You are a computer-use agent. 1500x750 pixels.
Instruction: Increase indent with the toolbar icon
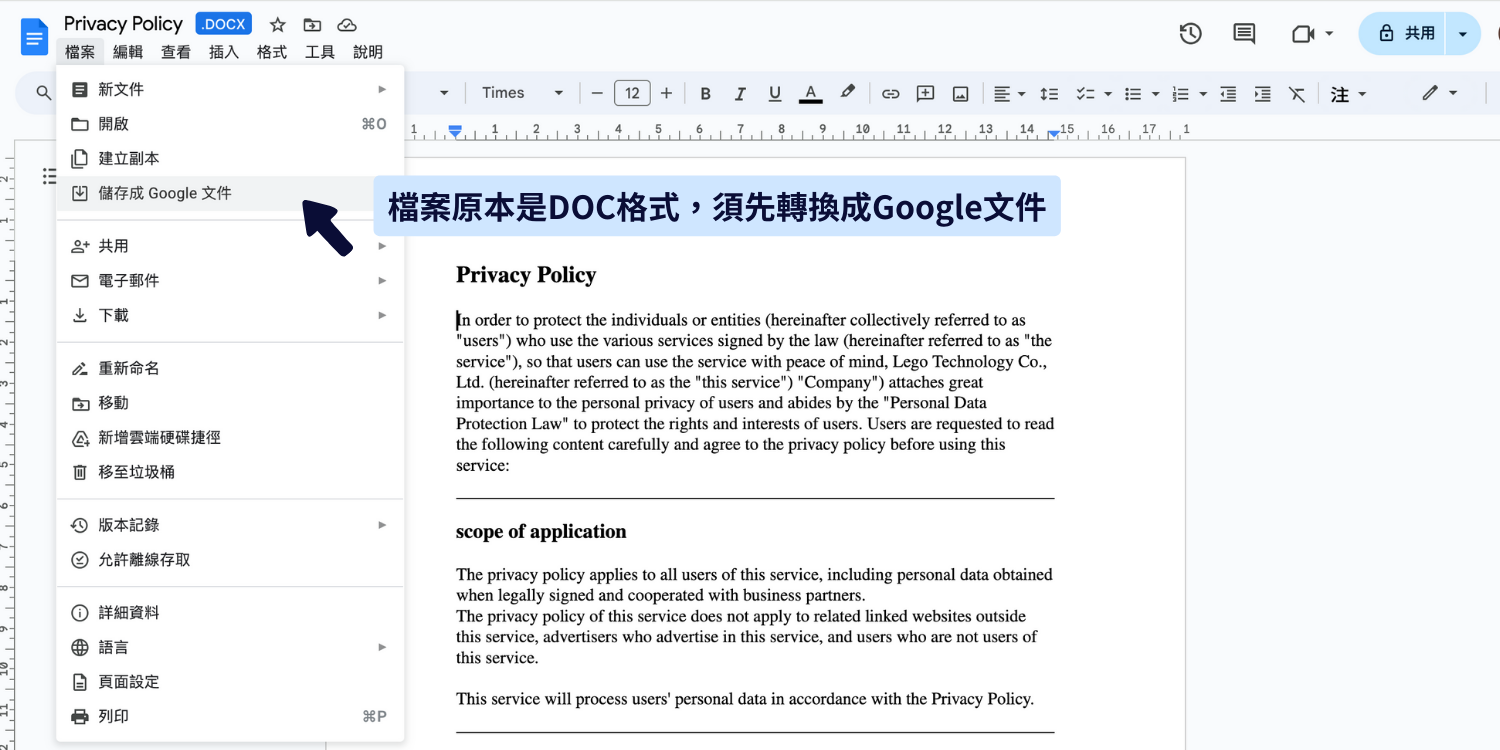pyautogui.click(x=1263, y=94)
